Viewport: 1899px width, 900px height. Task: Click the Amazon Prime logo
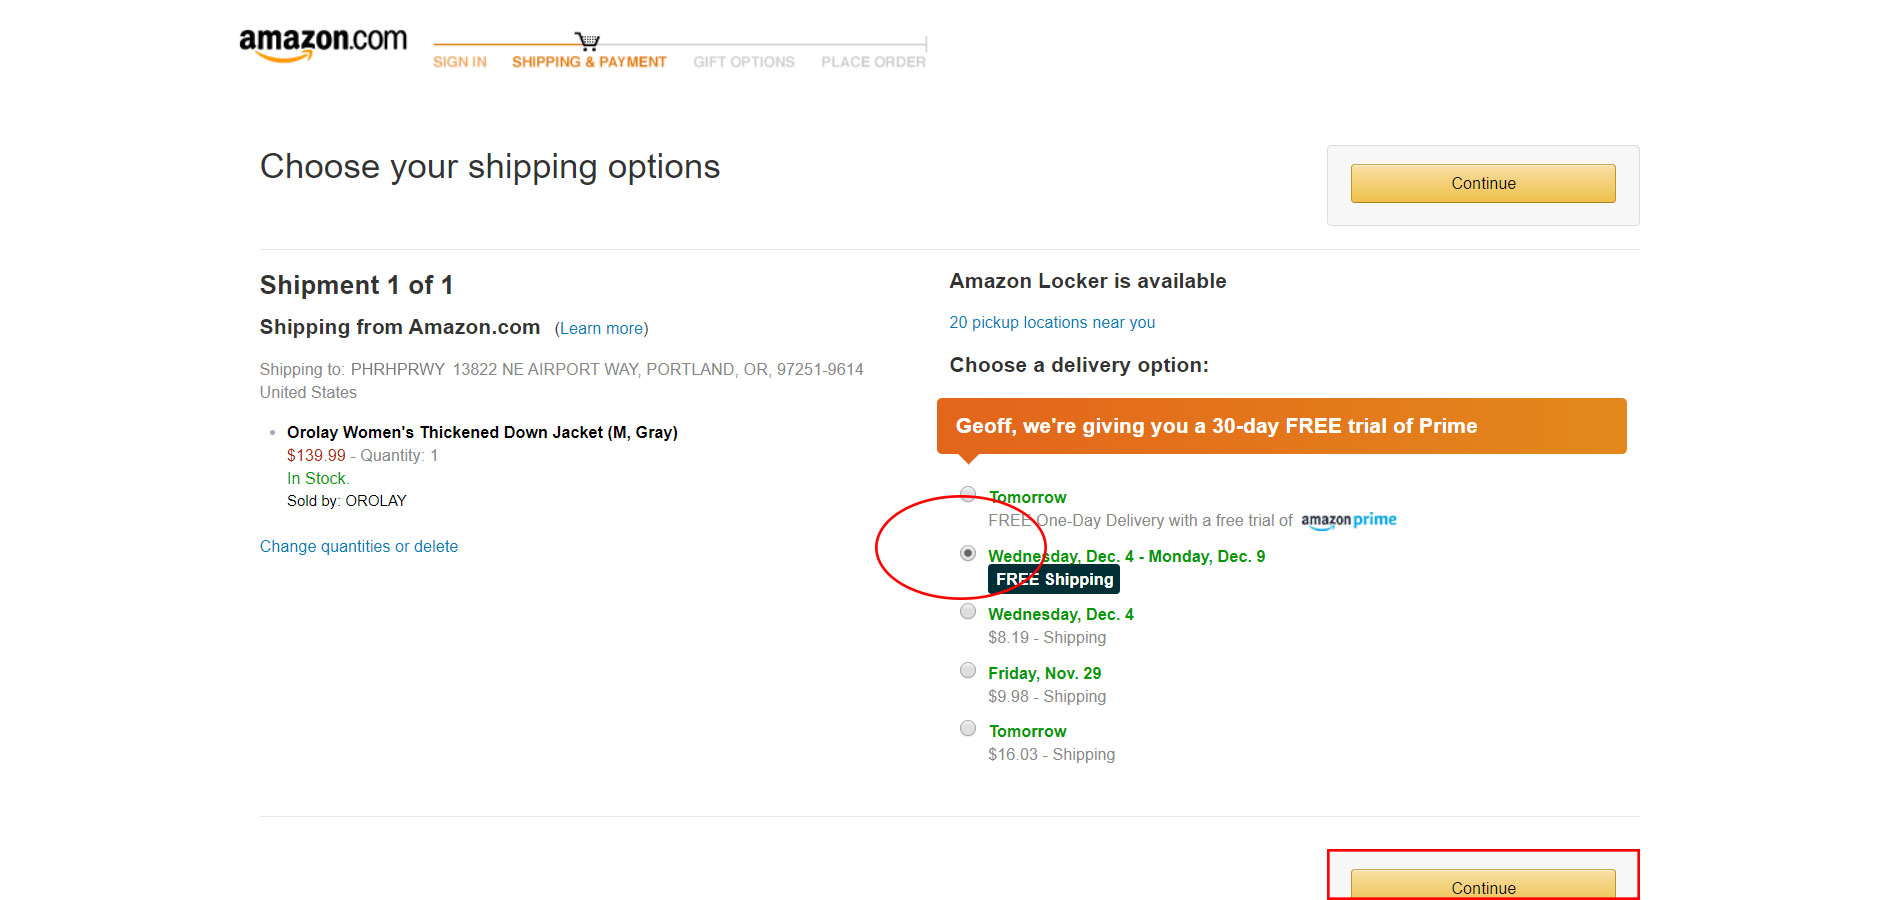click(1348, 521)
